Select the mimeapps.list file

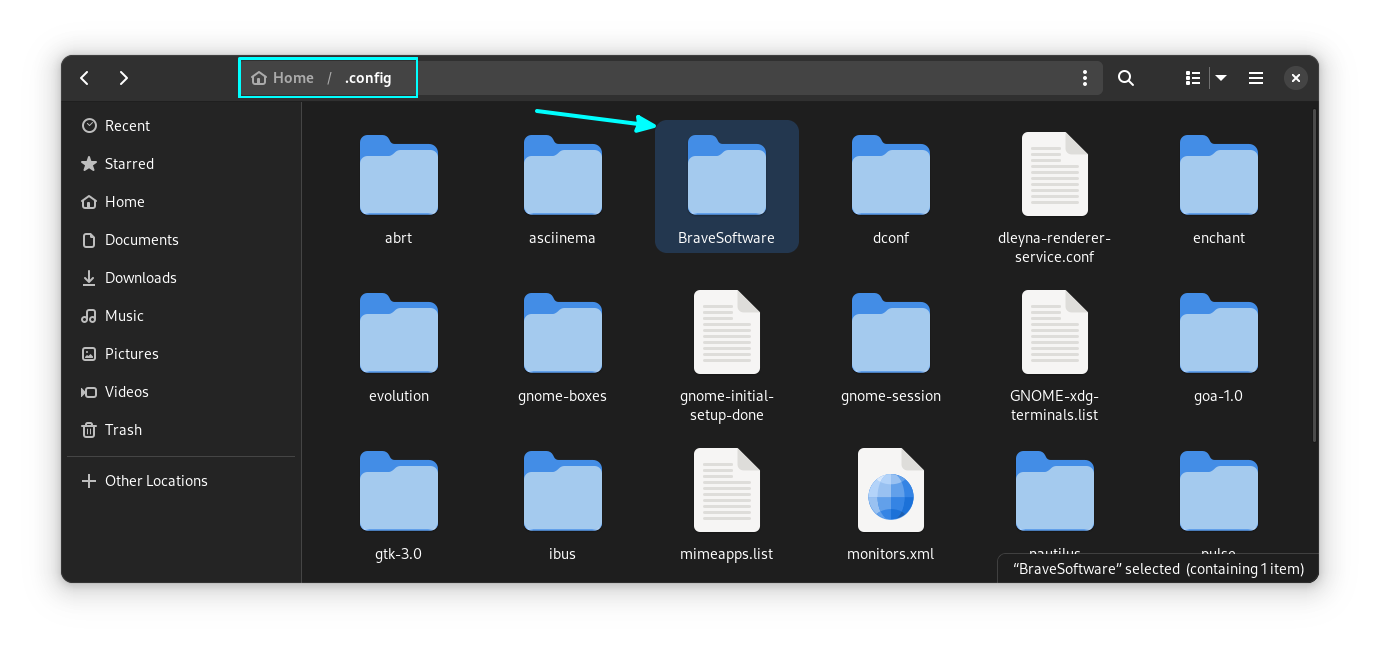[726, 490]
